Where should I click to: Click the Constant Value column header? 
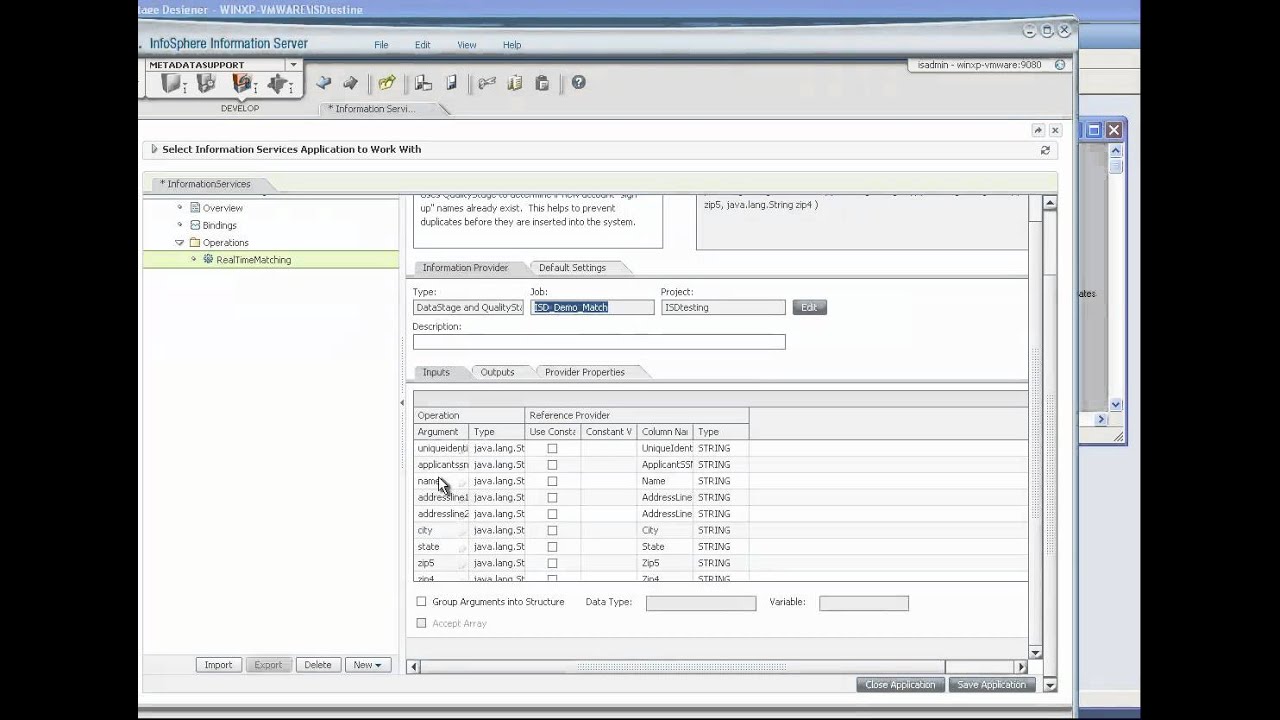(609, 432)
